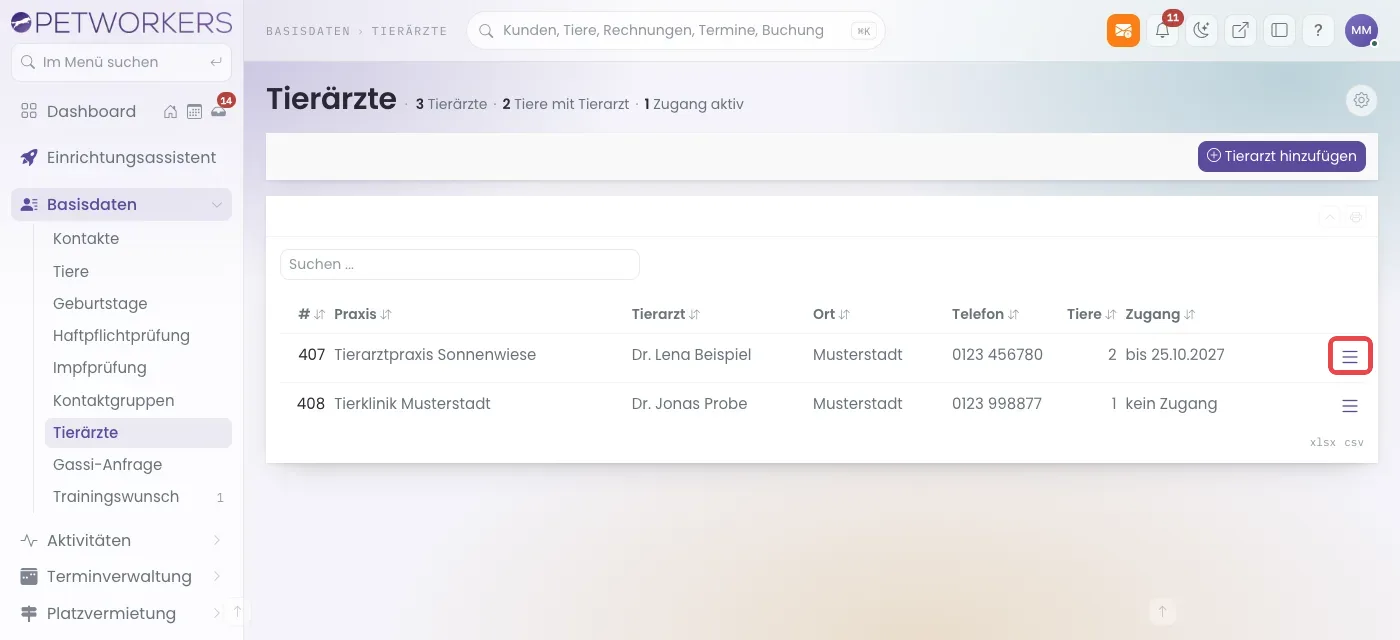Open the calendar icon next to Dashboard
Image resolution: width=1400 pixels, height=640 pixels.
(194, 112)
